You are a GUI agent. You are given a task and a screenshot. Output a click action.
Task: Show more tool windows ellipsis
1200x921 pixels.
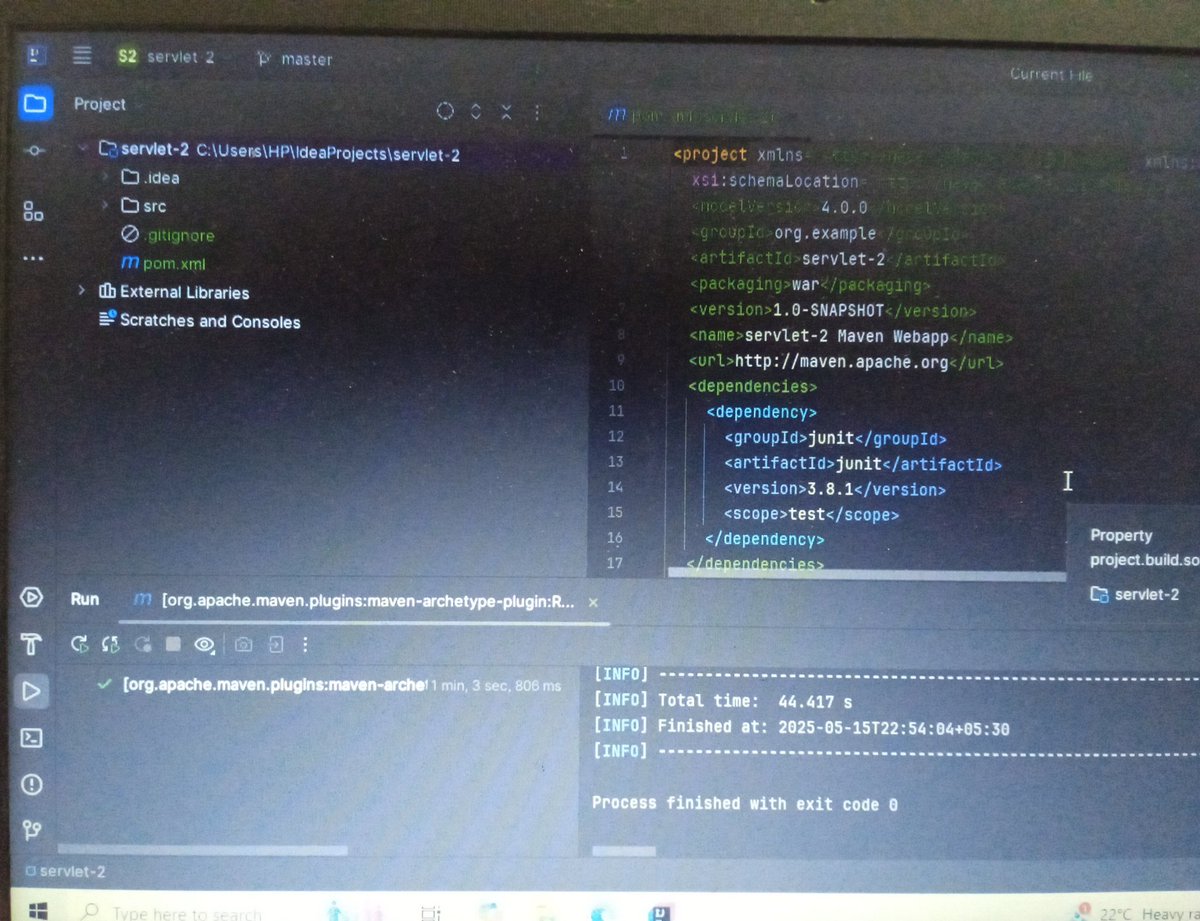pyautogui.click(x=33, y=259)
